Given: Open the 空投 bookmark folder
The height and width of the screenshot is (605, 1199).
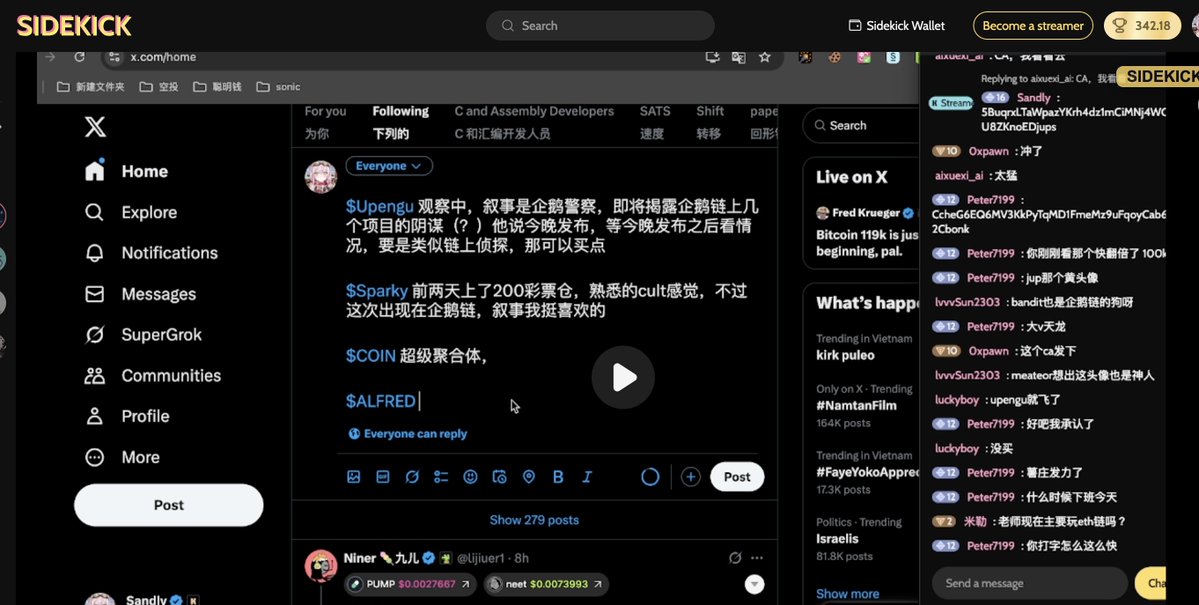Looking at the screenshot, I should (159, 87).
